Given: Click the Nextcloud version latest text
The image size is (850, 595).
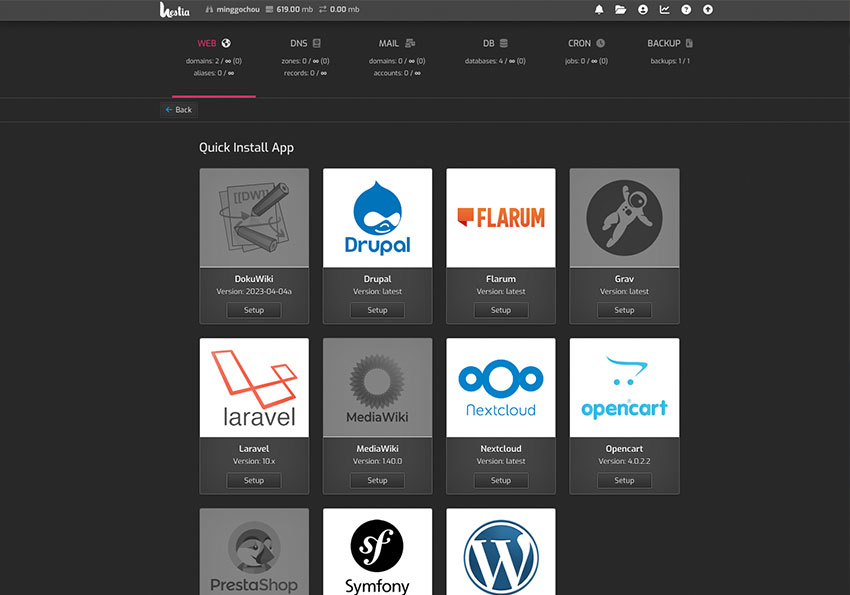Looking at the screenshot, I should pos(501,462).
